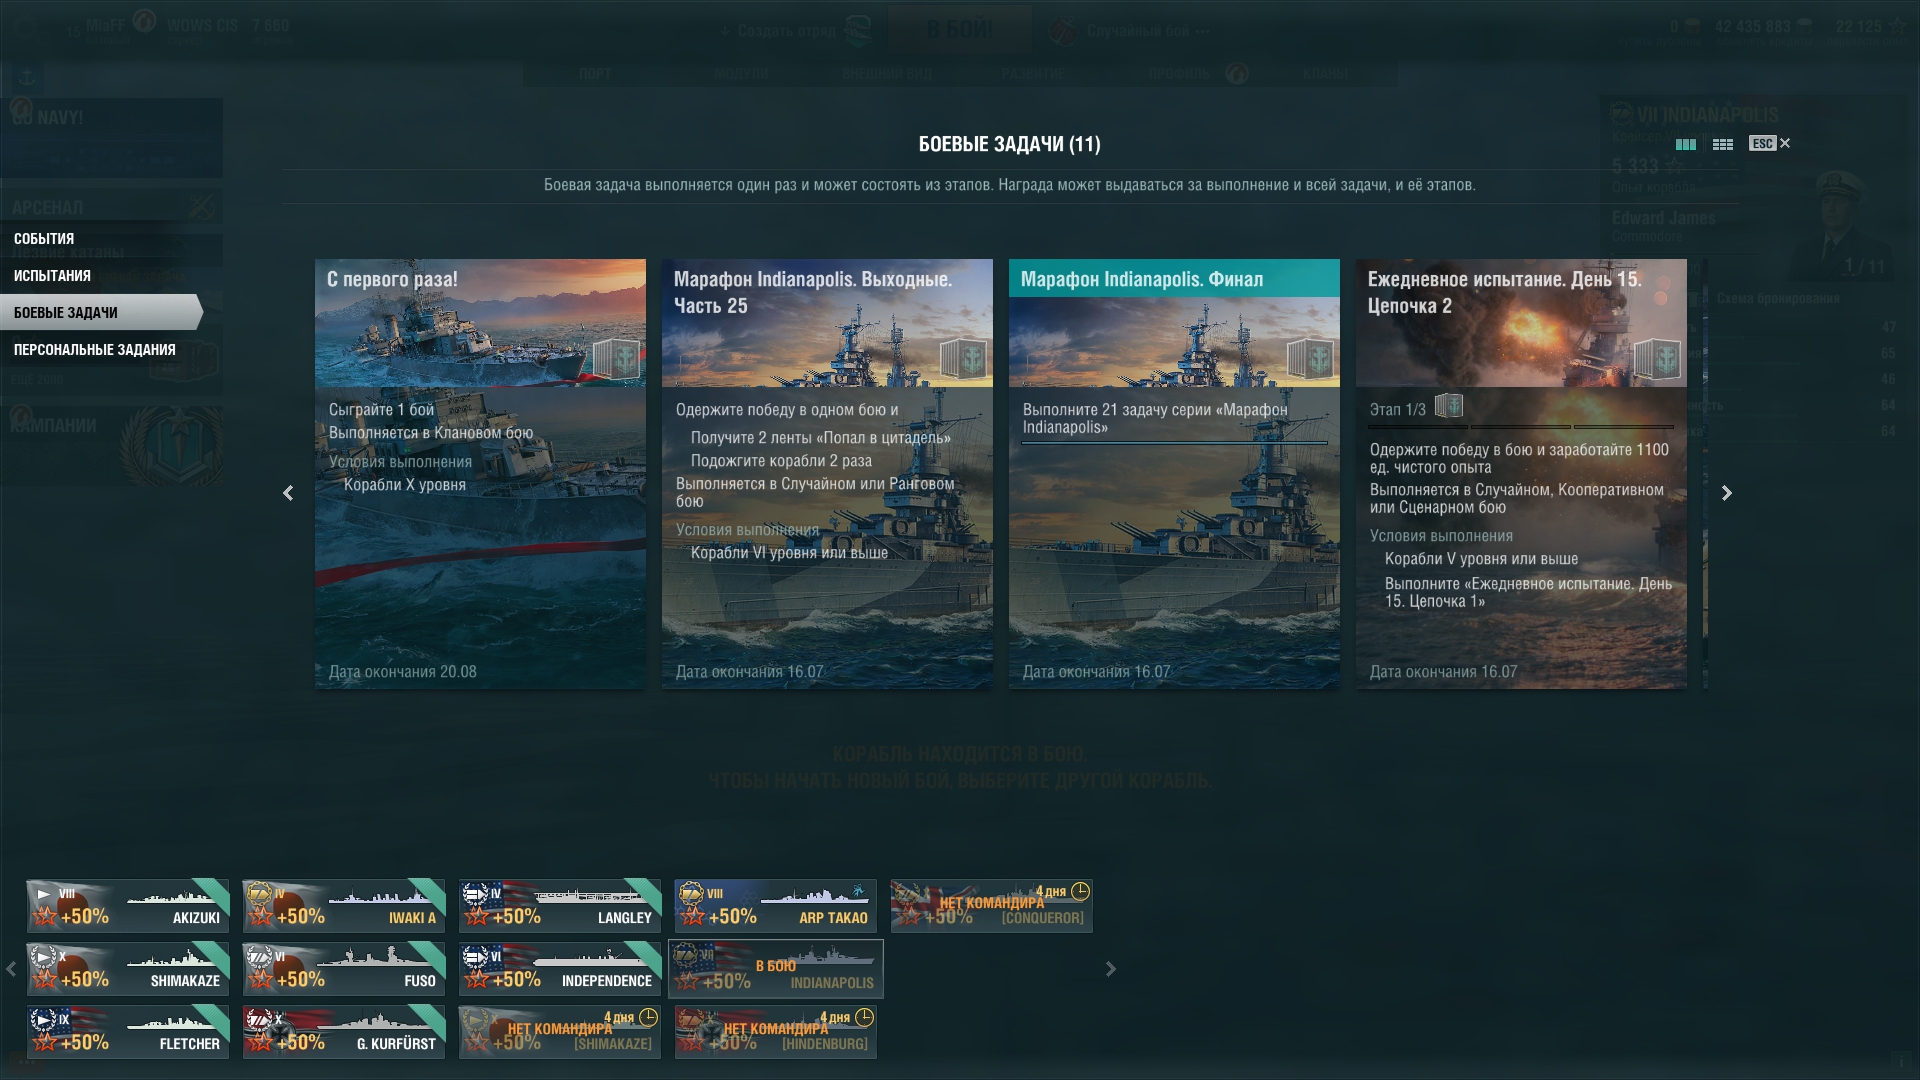The height and width of the screenshot is (1080, 1920).
Task: Click the Fletcher destroyer class icon
Action: [x=43, y=1019]
